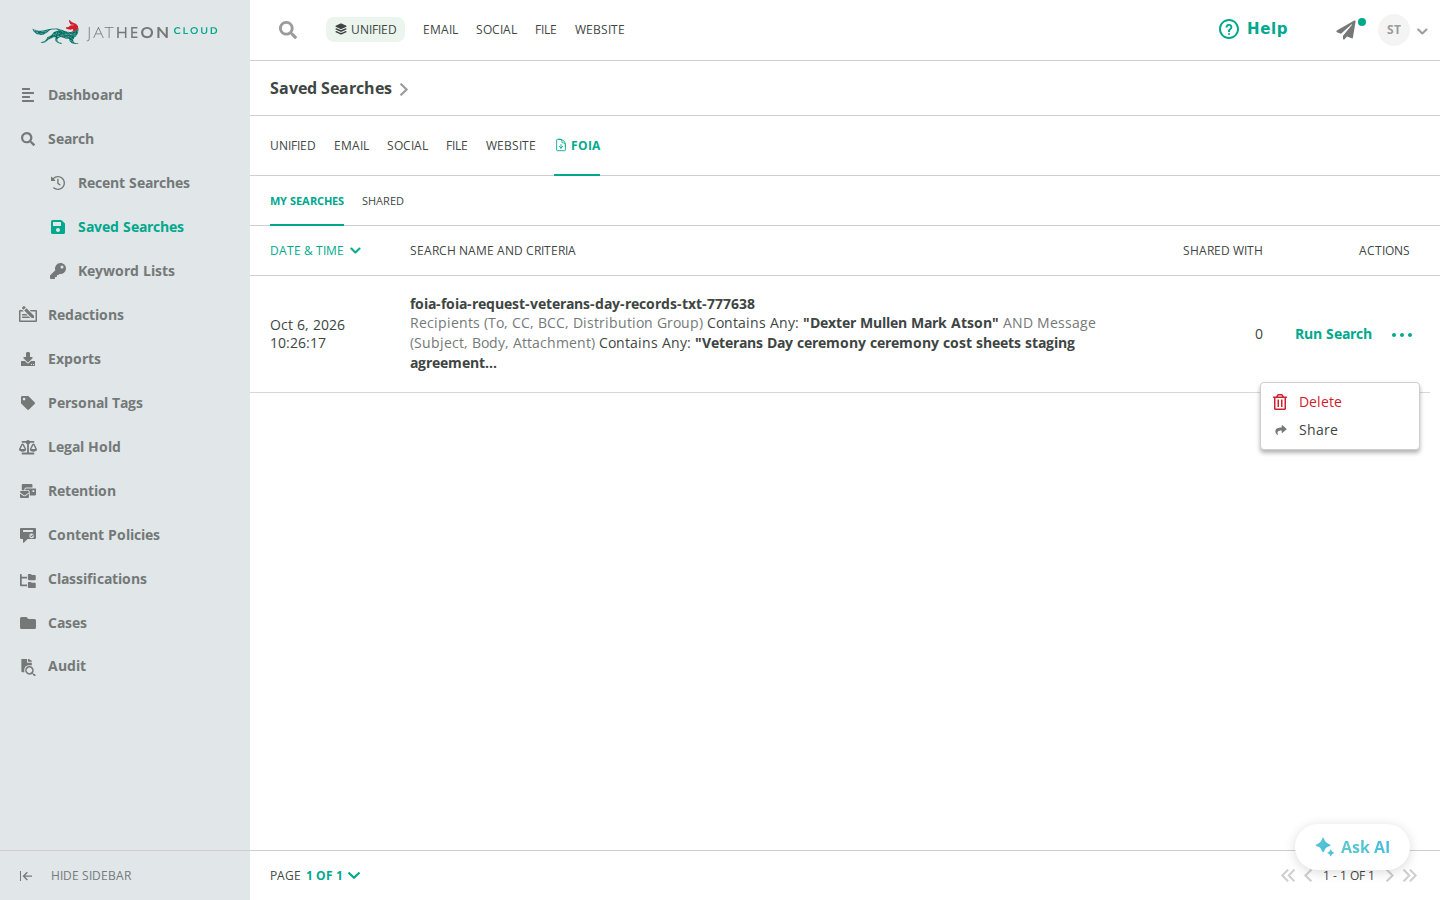Click the ACTIONS column header
The image size is (1440, 900).
(1384, 251)
